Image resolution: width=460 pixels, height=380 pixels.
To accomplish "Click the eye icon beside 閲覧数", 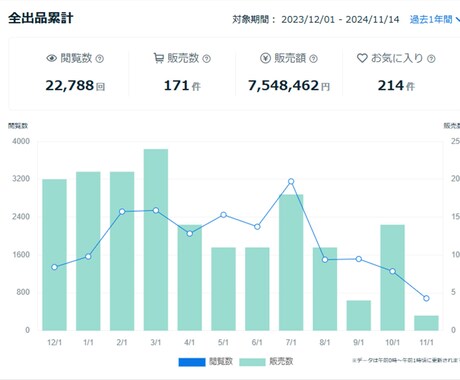I will pos(51,58).
